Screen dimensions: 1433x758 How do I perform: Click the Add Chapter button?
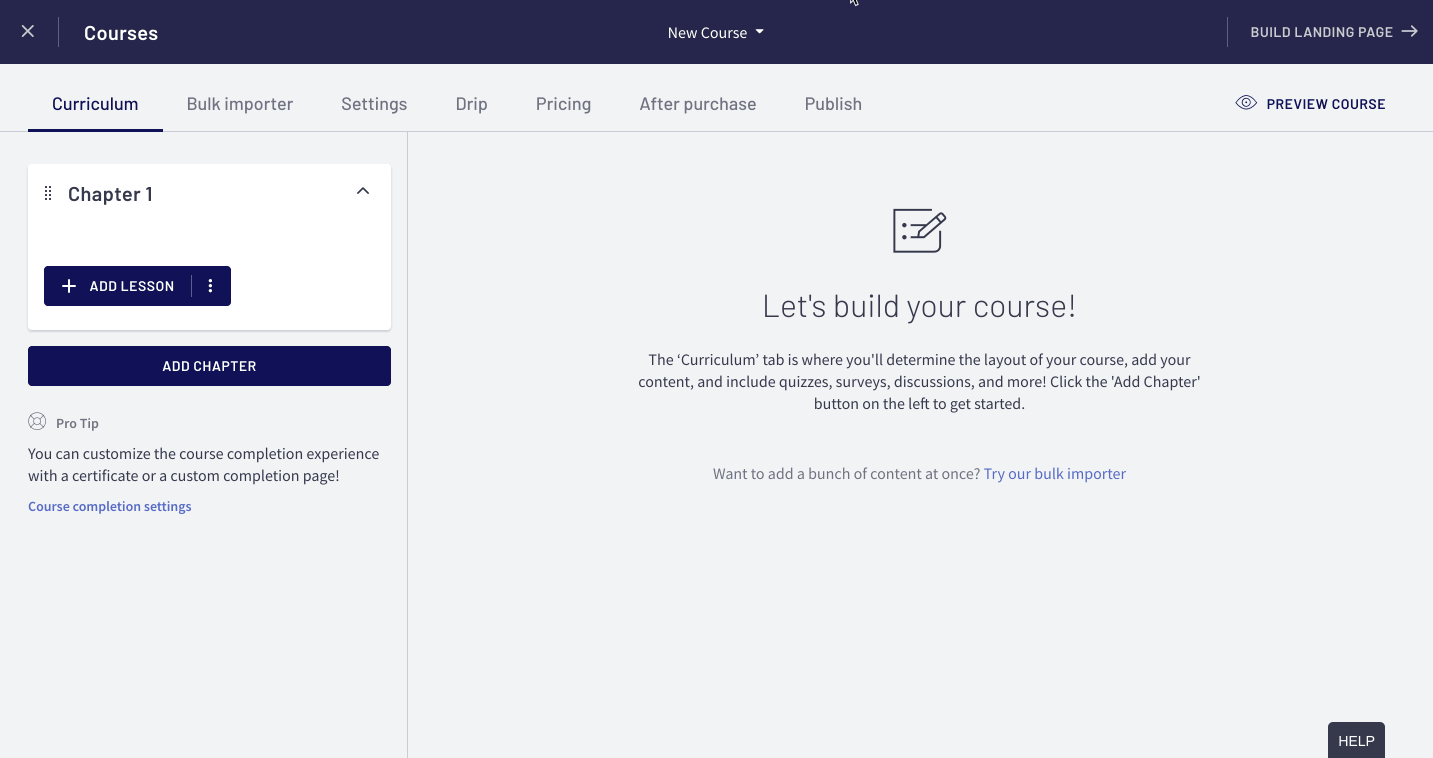click(209, 366)
